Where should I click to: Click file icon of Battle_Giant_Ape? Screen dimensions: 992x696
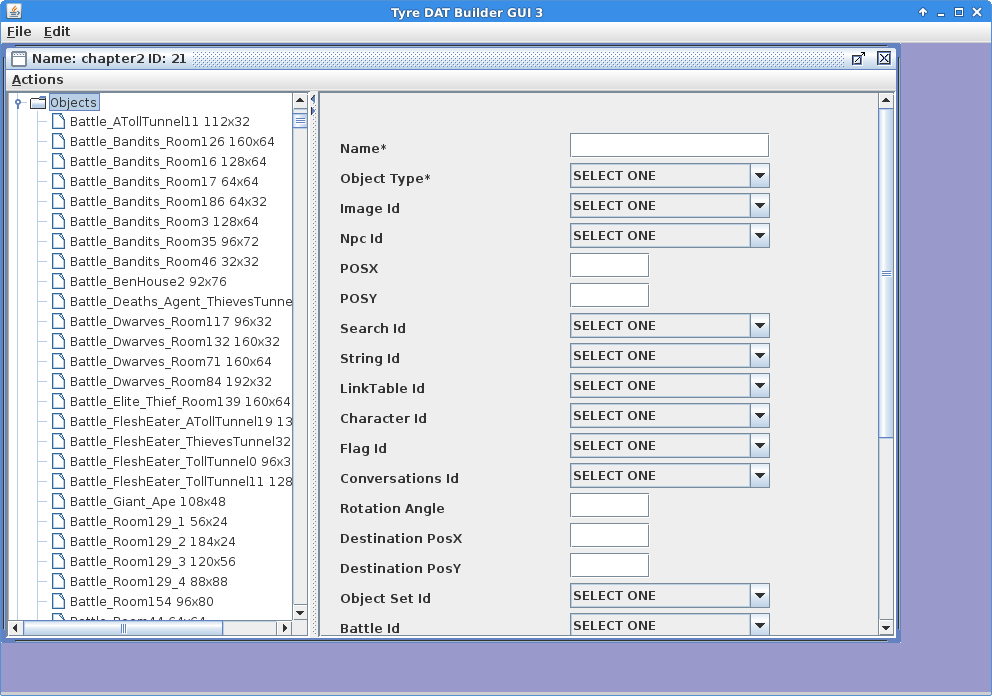tap(58, 502)
